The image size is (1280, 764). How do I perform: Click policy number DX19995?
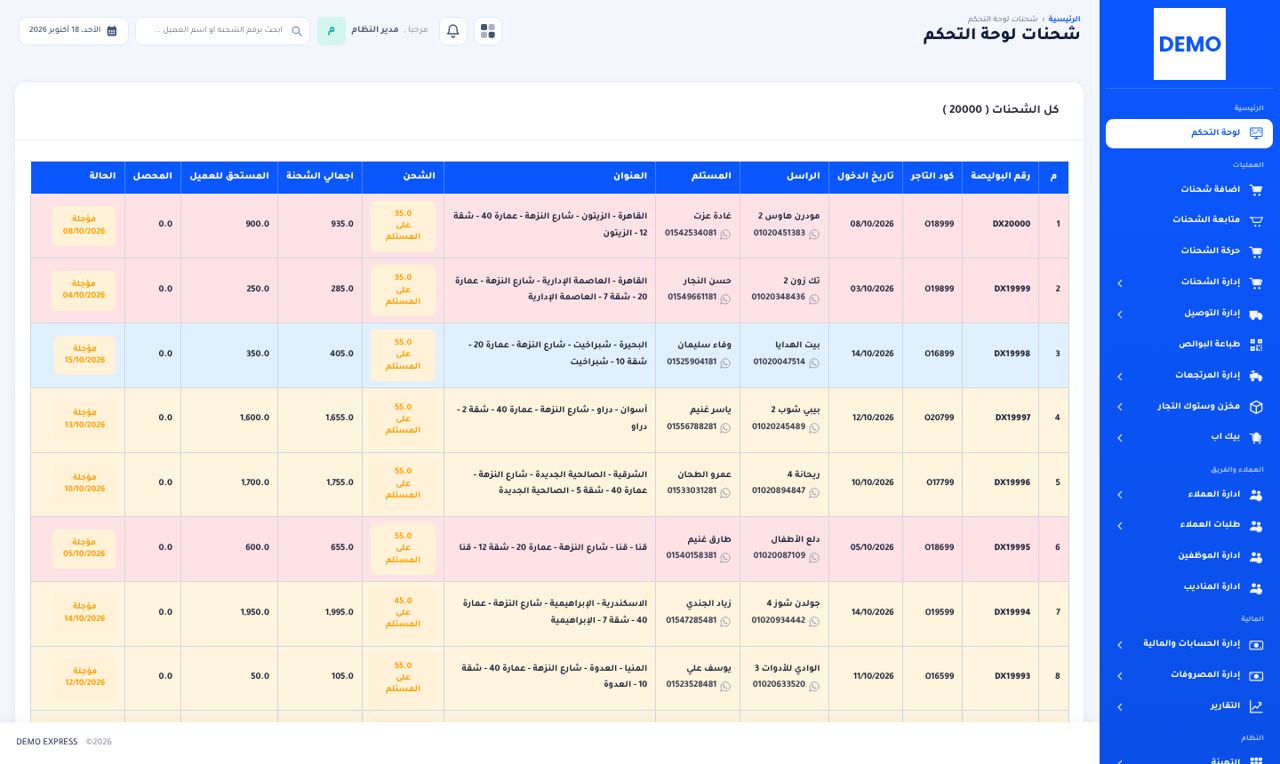1012,548
